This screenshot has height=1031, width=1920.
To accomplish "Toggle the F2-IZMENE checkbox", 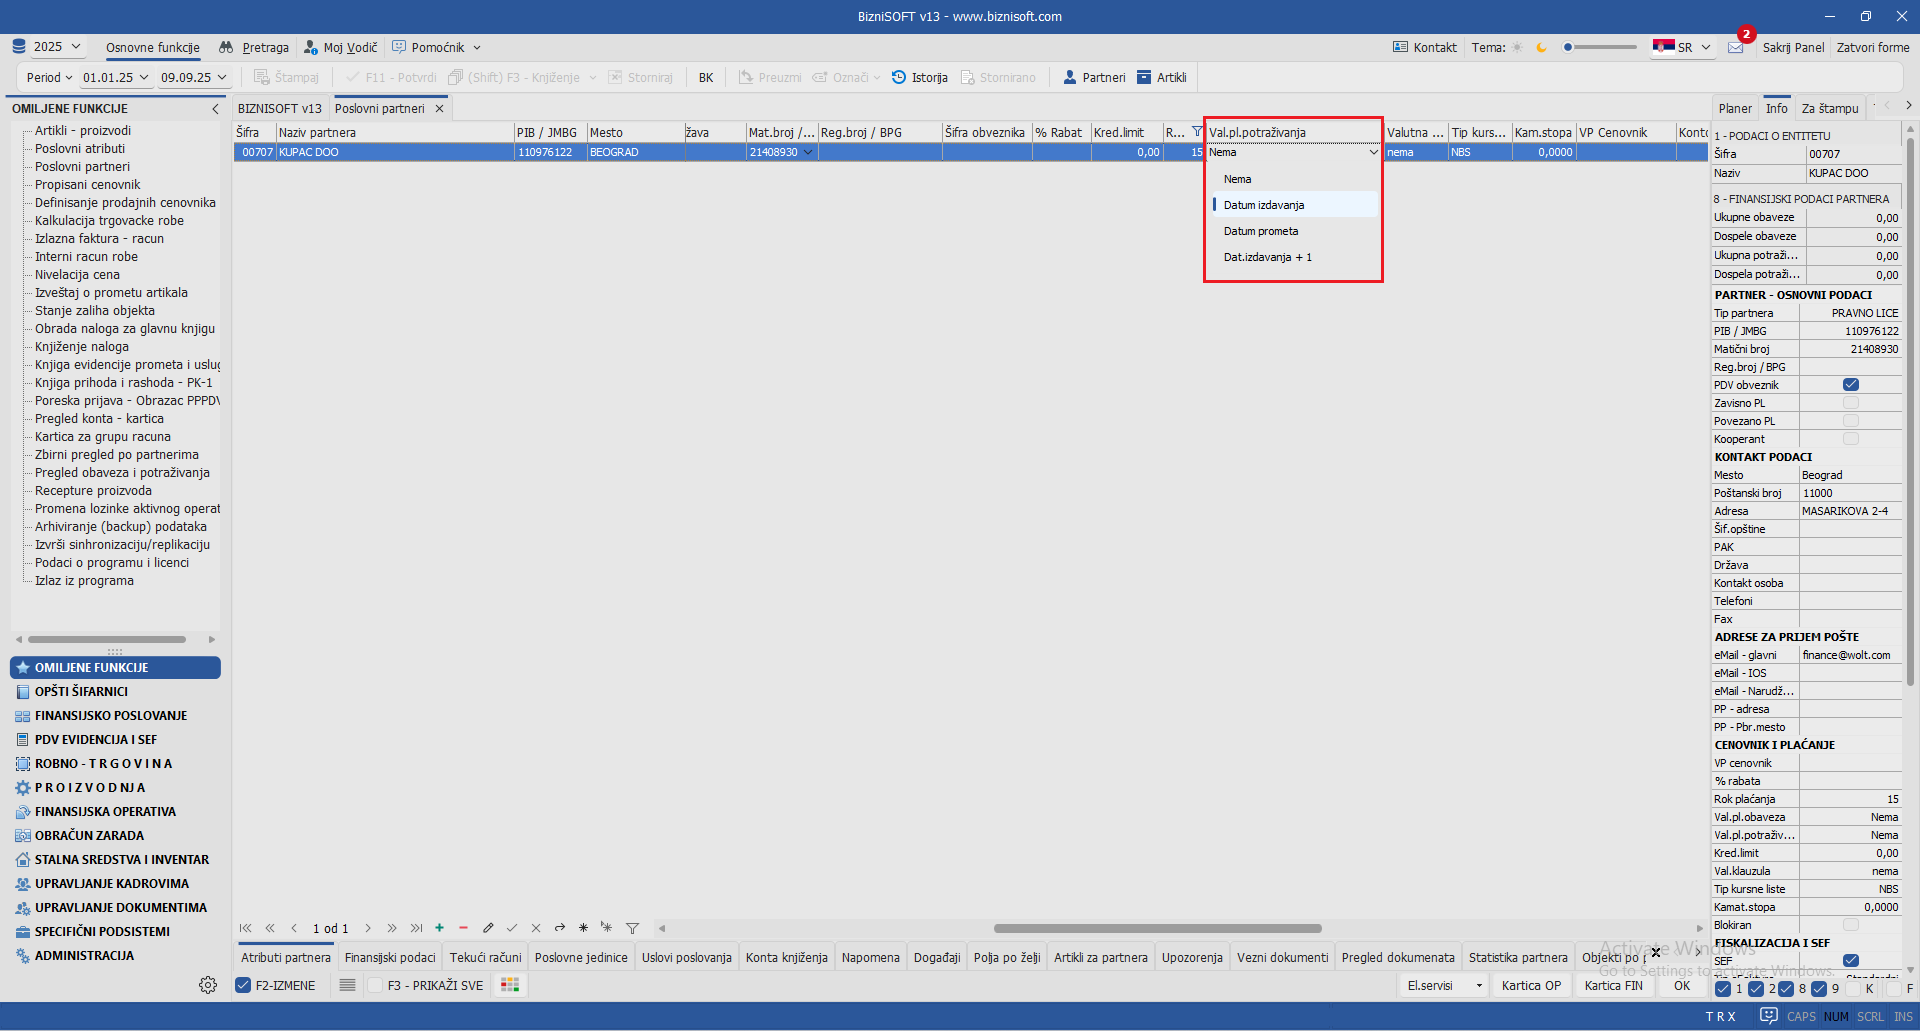I will point(243,985).
